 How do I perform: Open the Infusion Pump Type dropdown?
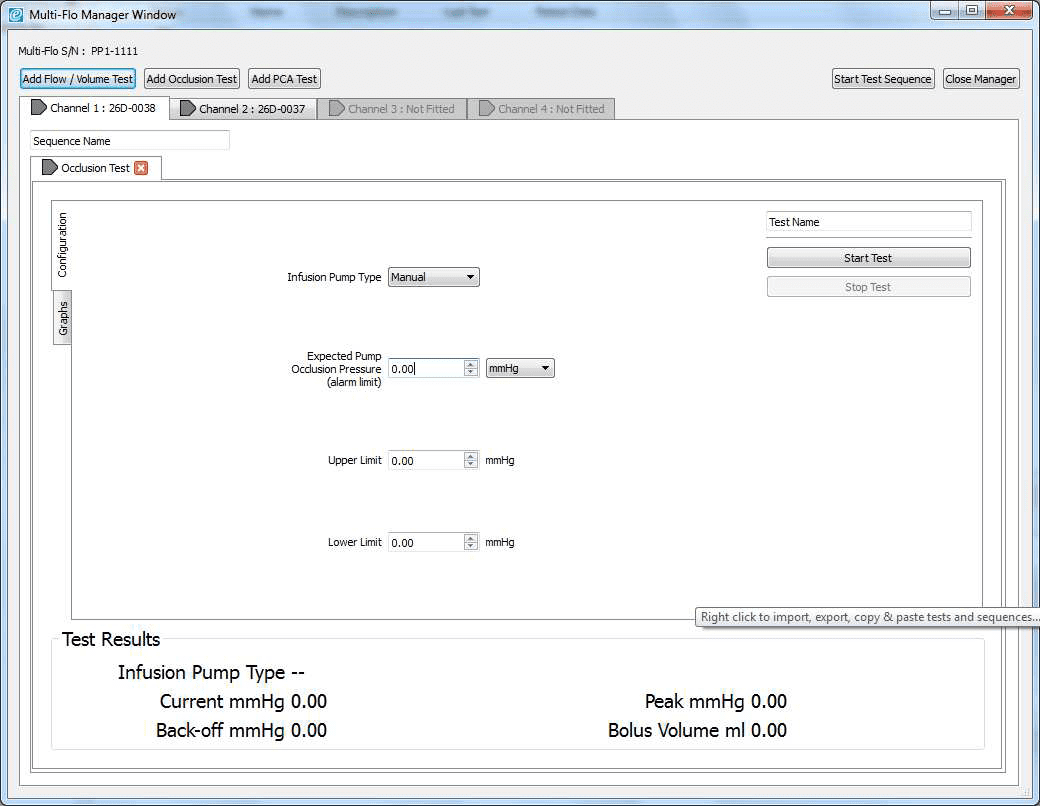click(433, 277)
